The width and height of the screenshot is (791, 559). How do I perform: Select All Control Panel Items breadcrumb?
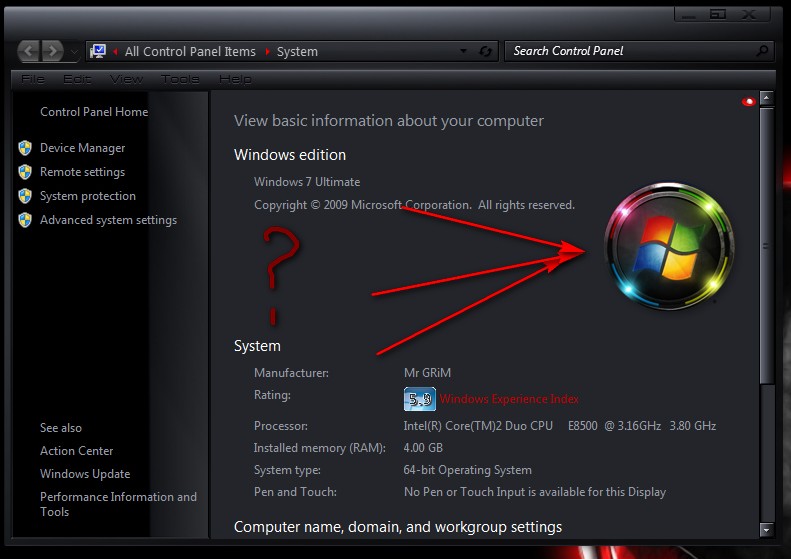190,51
